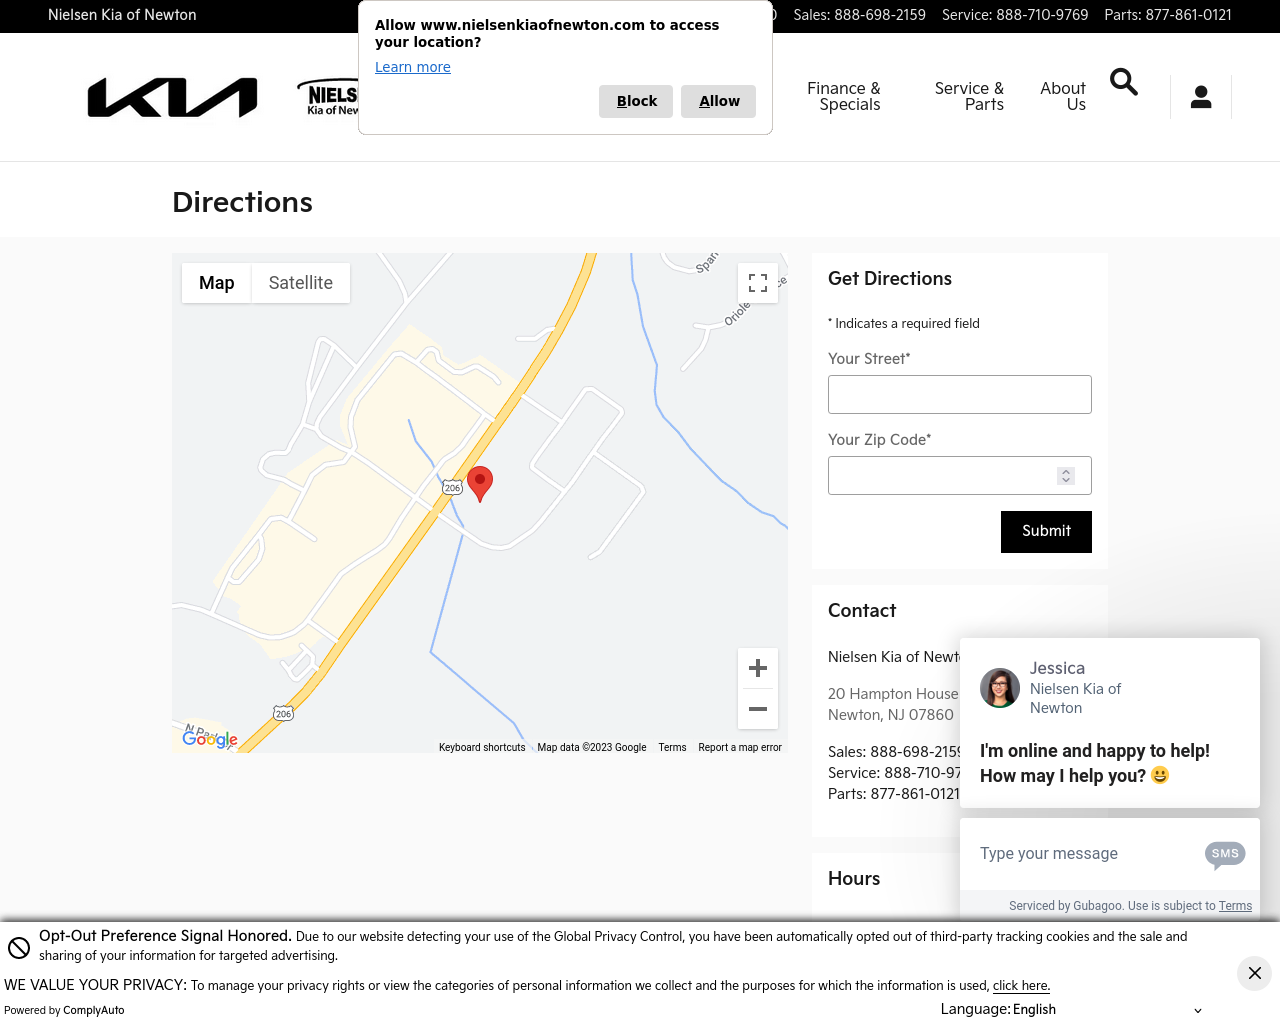The image size is (1280, 1024).
Task: Switch map to Satellite view
Action: click(301, 283)
